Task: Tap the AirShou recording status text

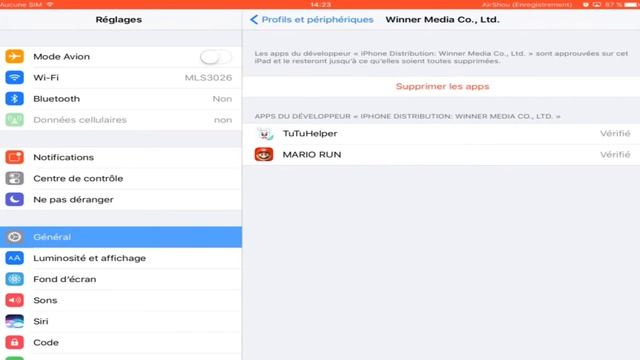Action: [x=527, y=4]
